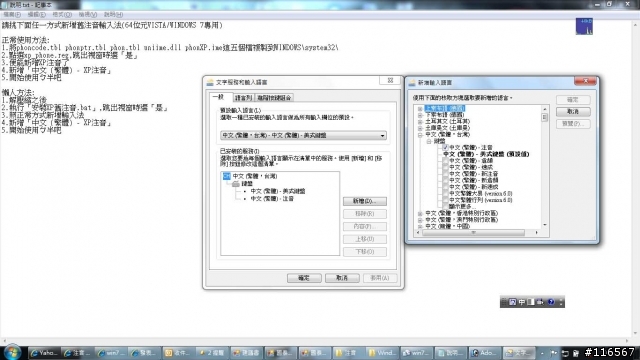
Task: Open the Yahoo Internet Explorer taskbar button
Action: (x=45, y=353)
